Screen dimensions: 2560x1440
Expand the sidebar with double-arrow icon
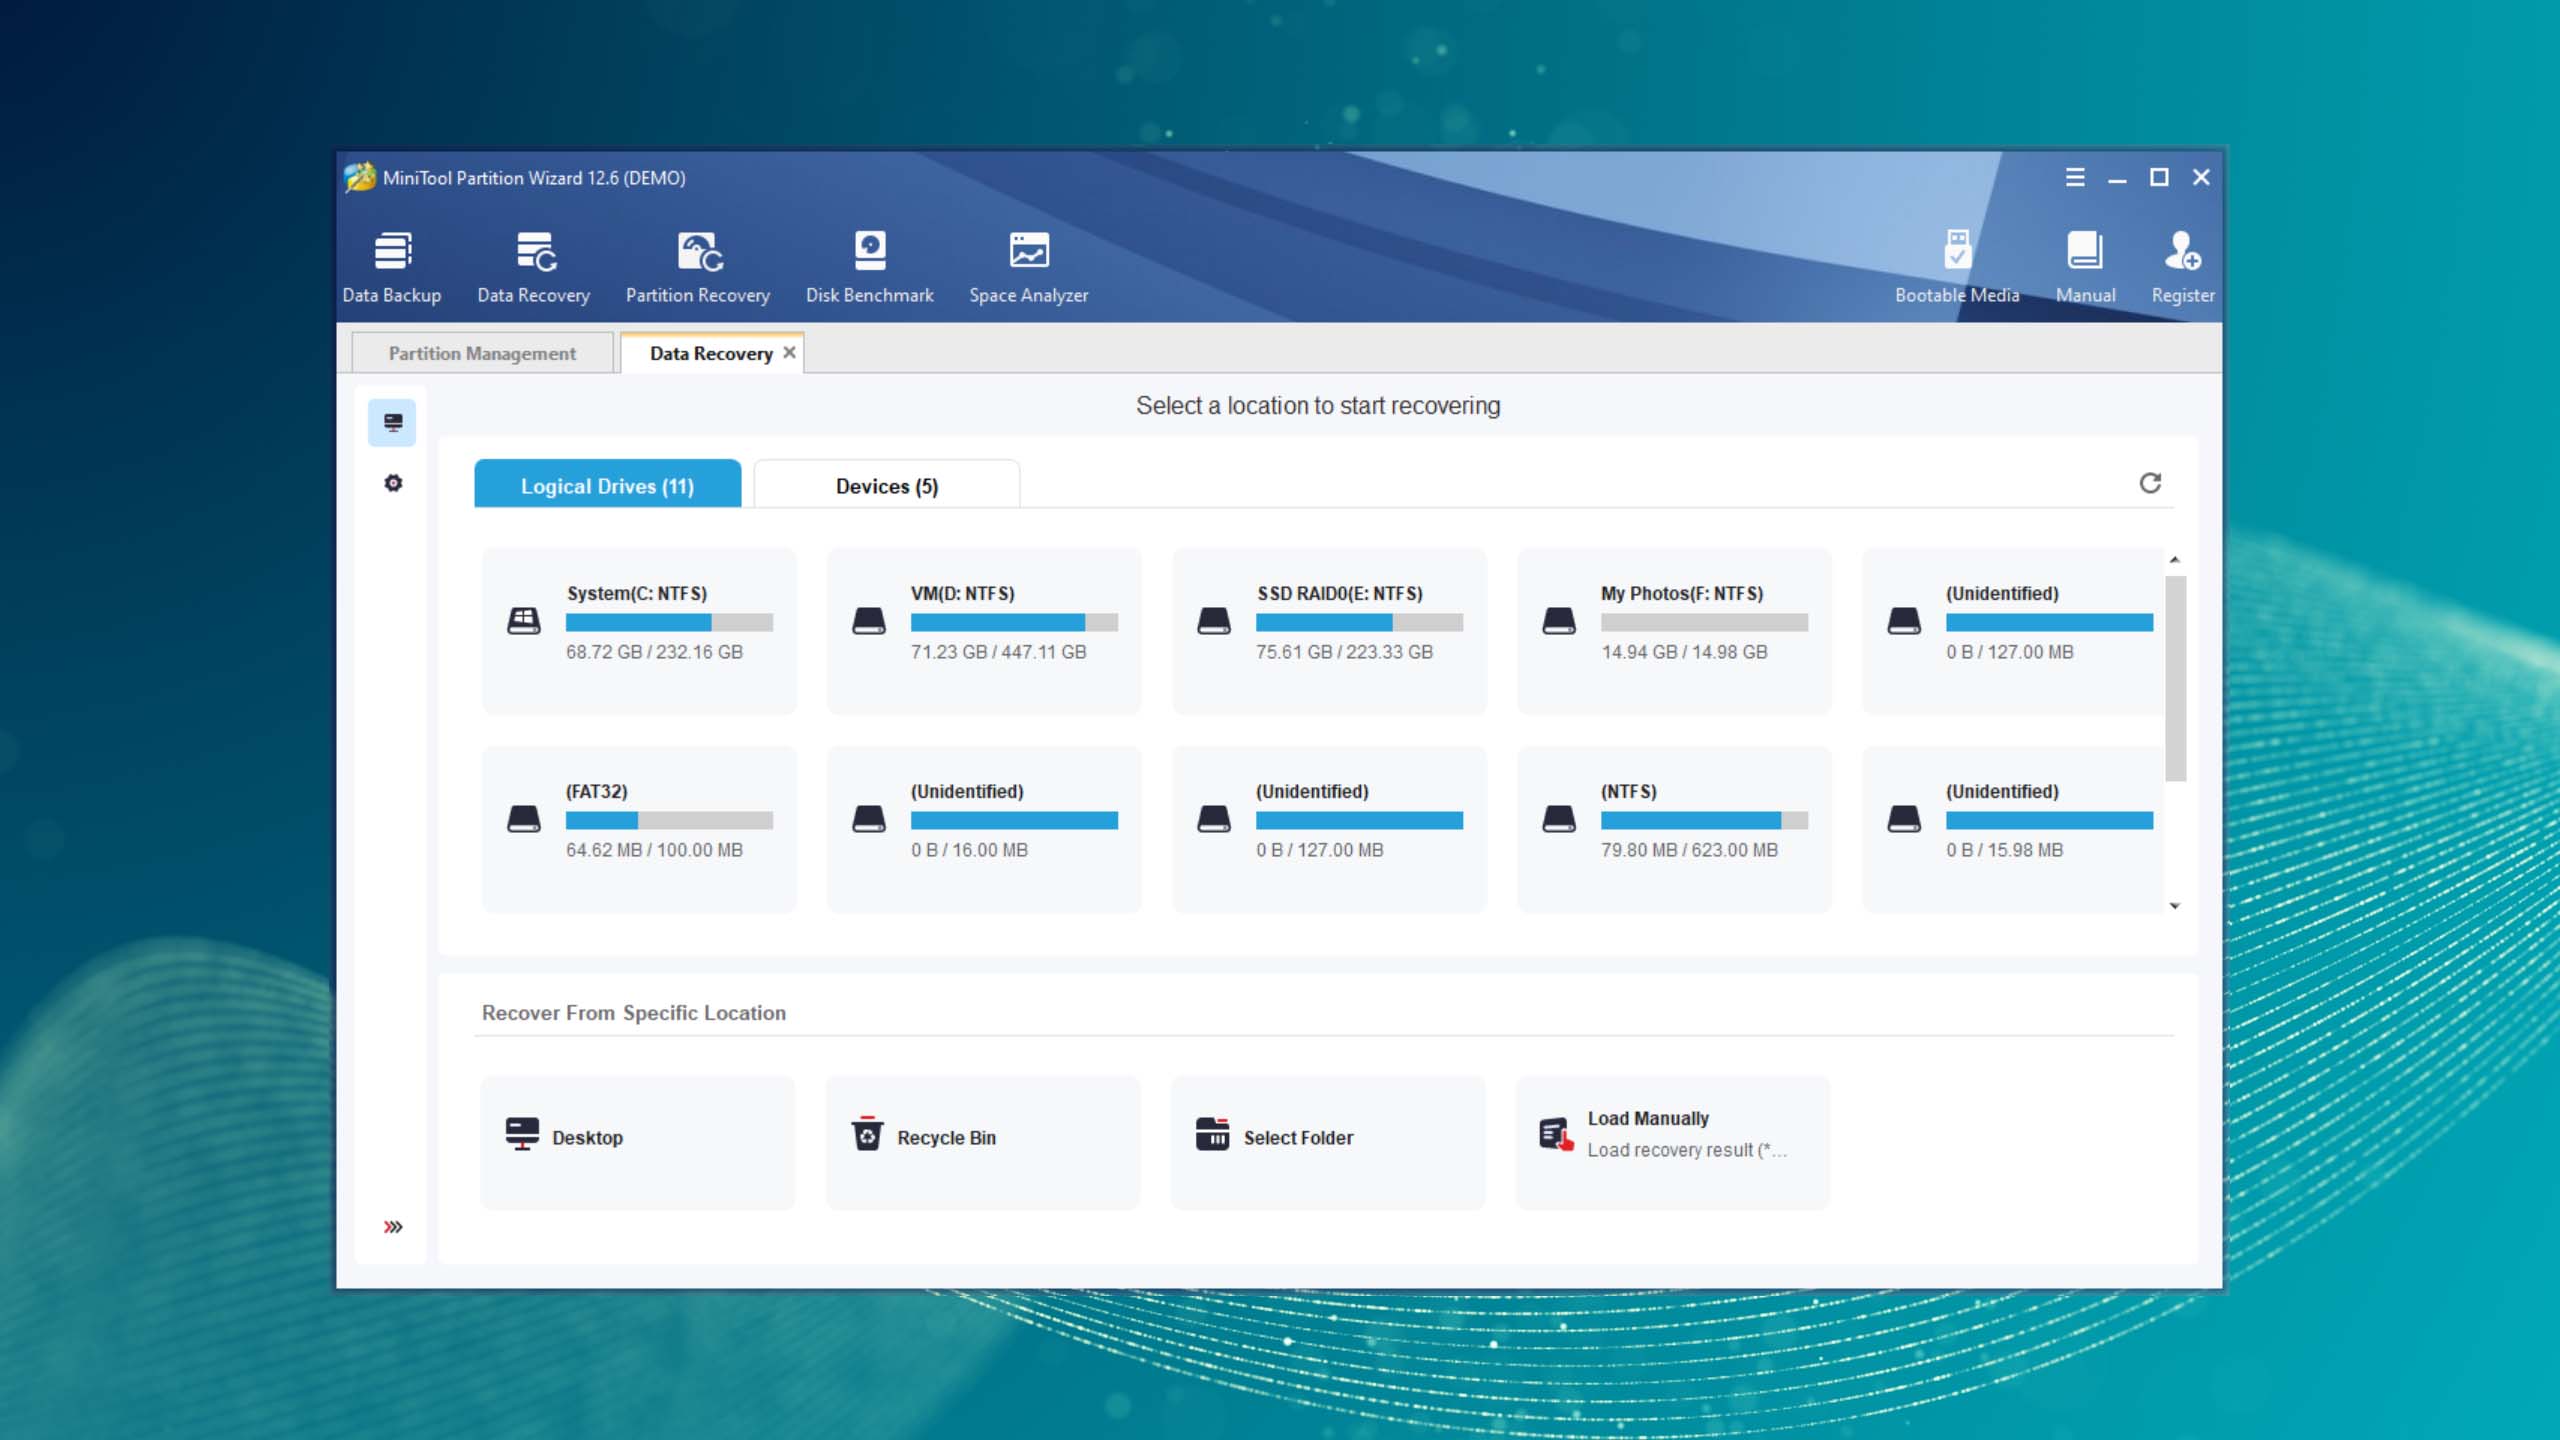(393, 1227)
